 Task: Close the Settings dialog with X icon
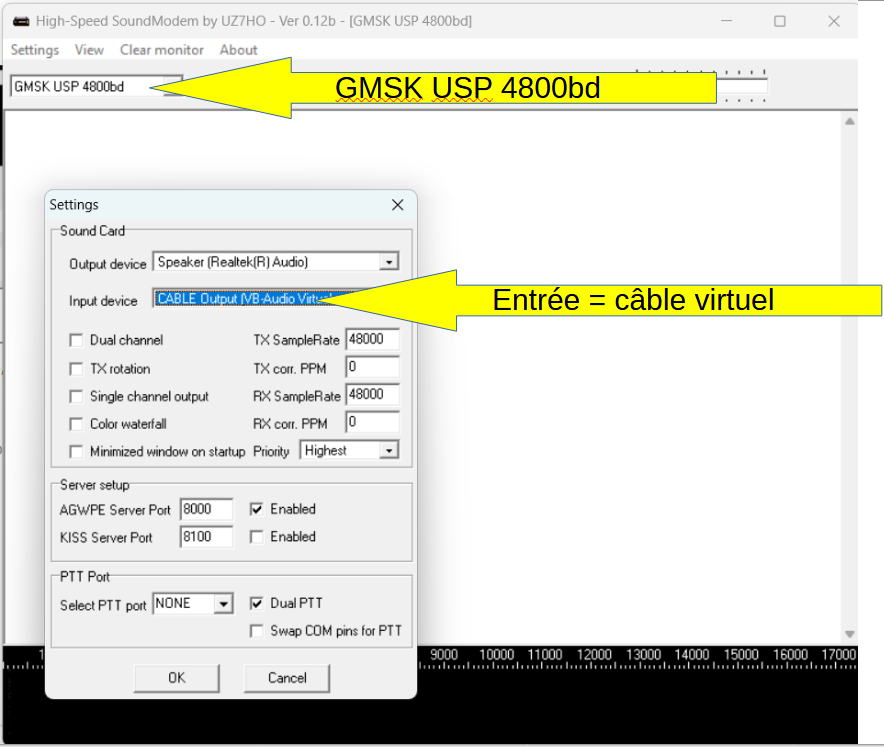click(397, 205)
